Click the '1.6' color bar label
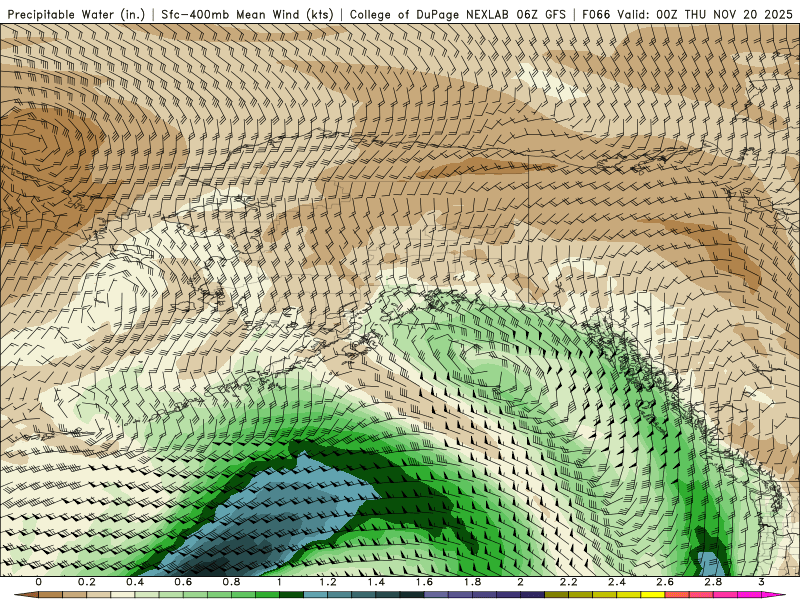The image size is (800, 600). 424,582
